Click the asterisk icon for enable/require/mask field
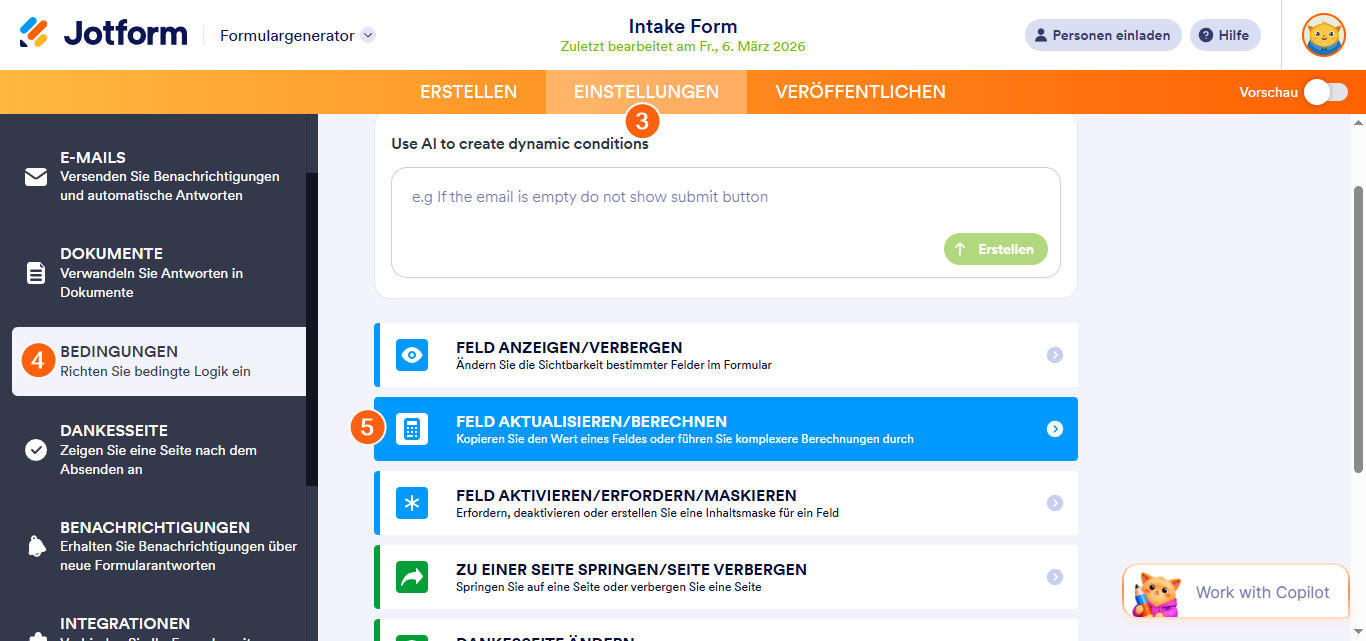The height and width of the screenshot is (641, 1366). [x=411, y=503]
